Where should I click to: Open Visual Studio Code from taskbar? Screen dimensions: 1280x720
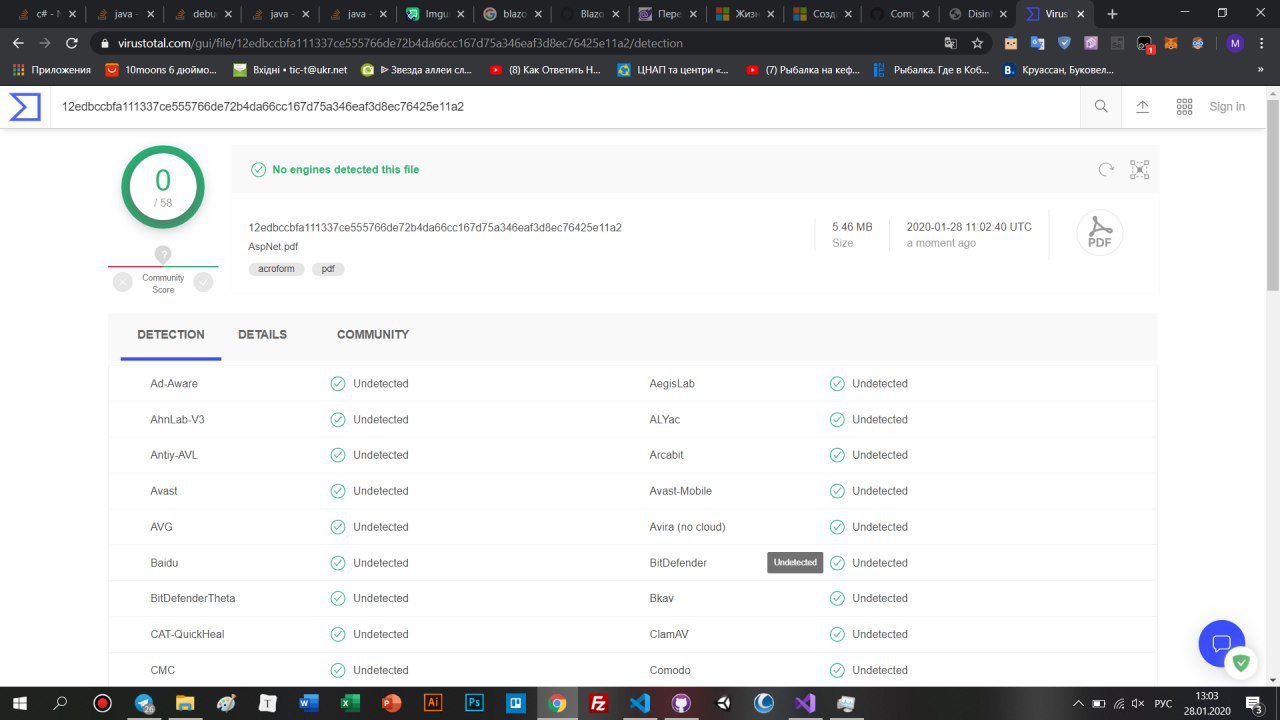(641, 703)
